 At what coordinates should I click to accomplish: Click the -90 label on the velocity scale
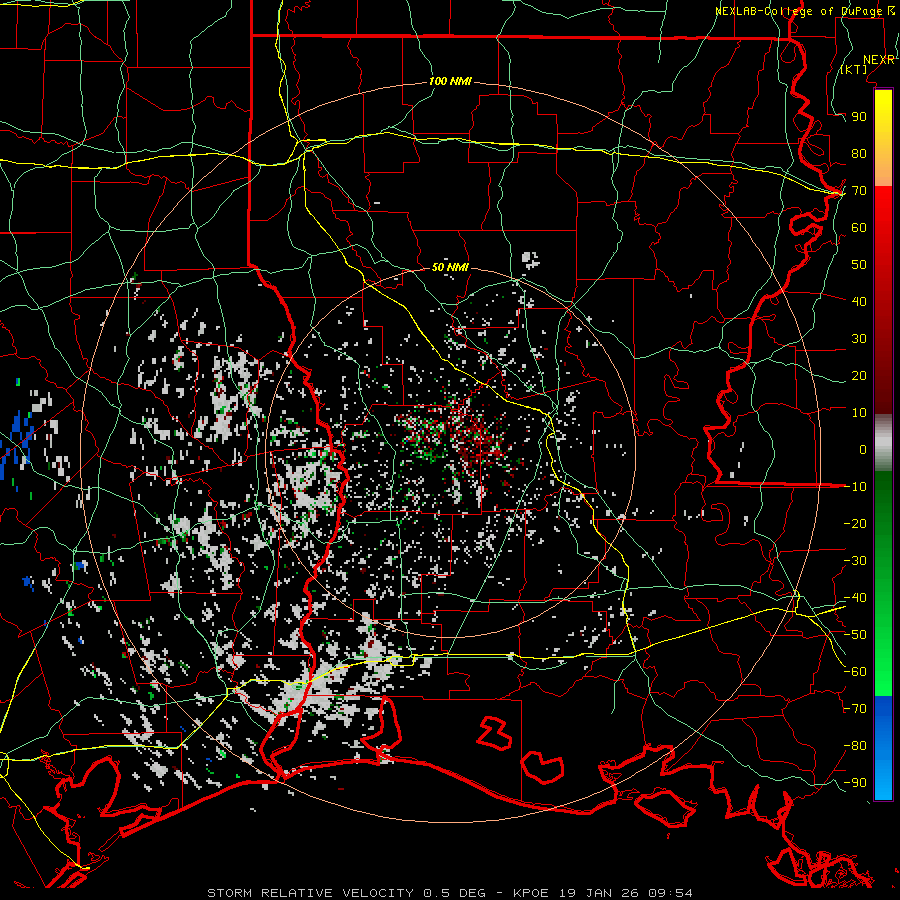click(855, 783)
